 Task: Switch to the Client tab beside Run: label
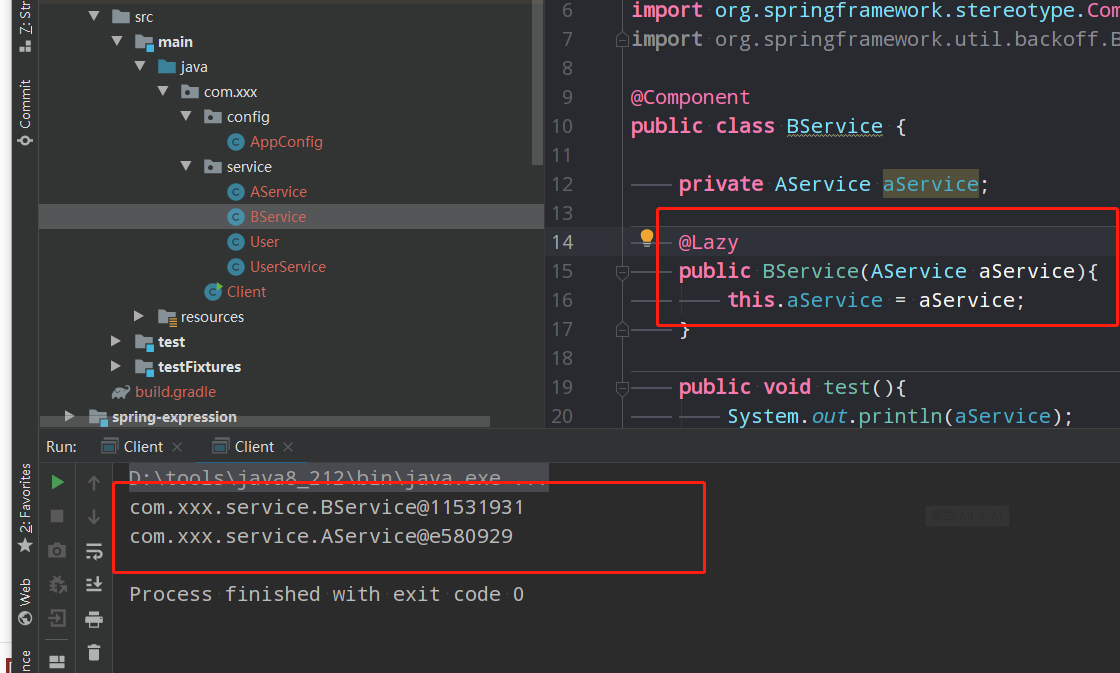tap(143, 447)
